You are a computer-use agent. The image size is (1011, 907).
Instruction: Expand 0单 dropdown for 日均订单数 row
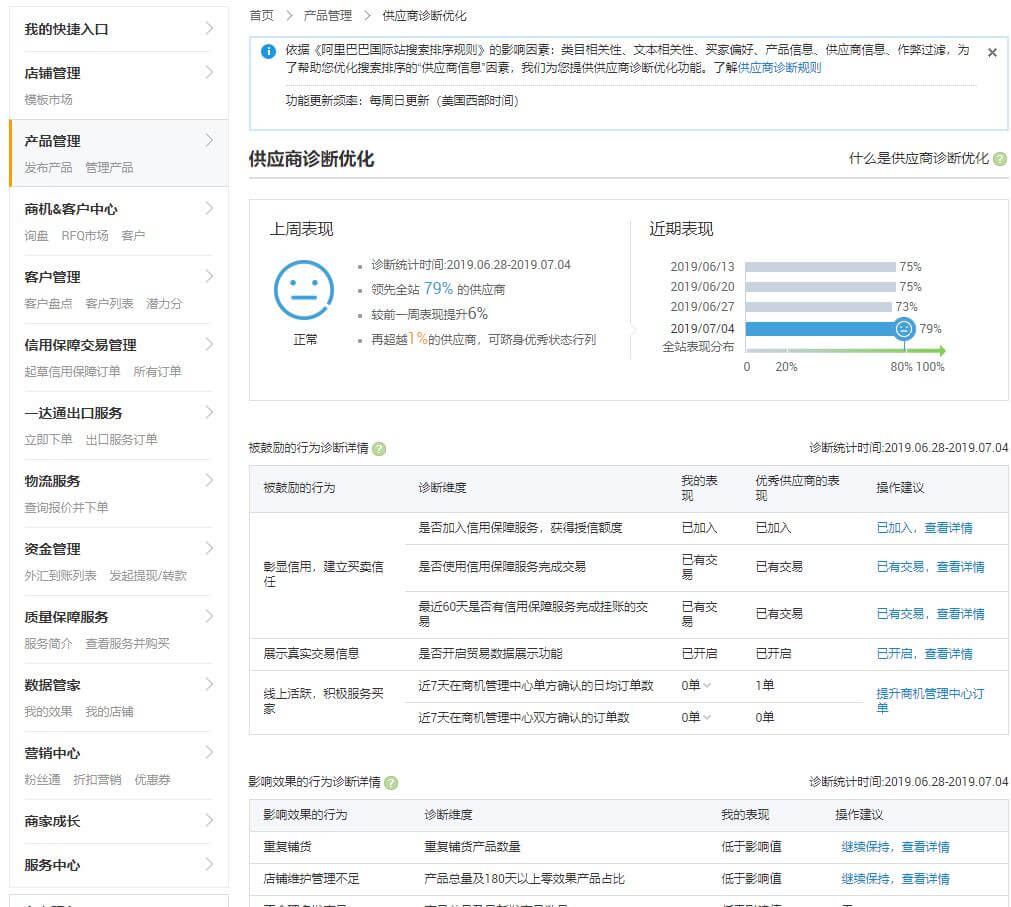coord(706,686)
